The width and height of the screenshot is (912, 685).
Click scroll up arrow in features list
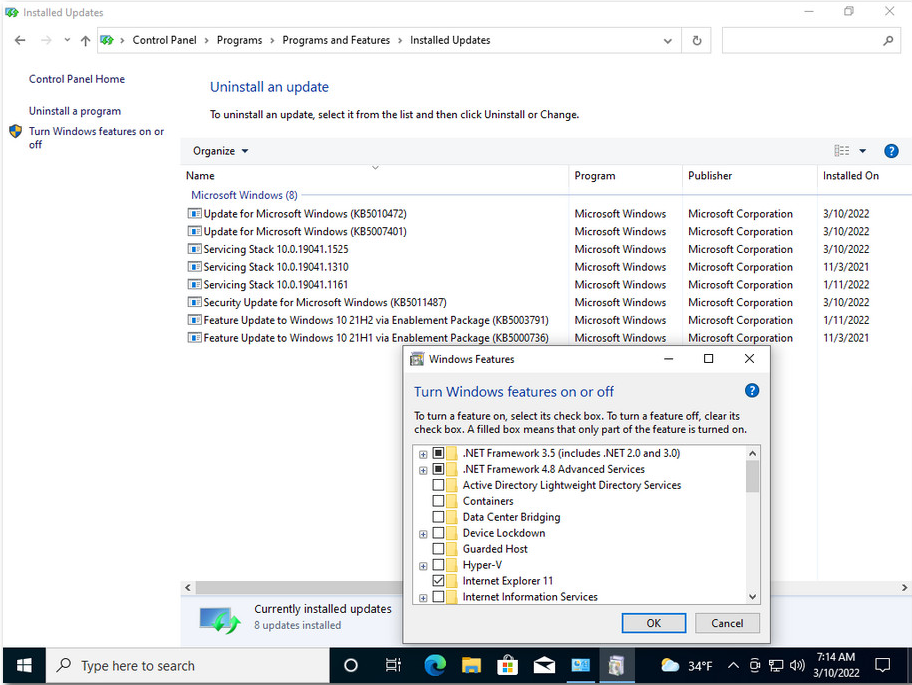point(753,454)
